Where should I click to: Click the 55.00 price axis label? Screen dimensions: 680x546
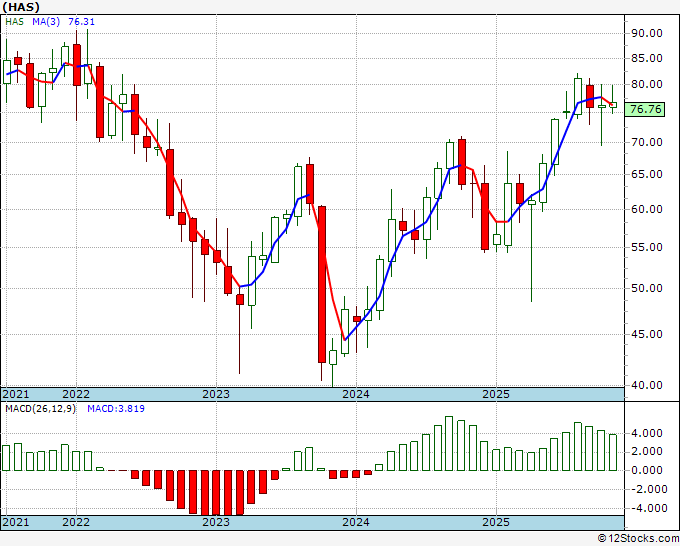coord(647,247)
